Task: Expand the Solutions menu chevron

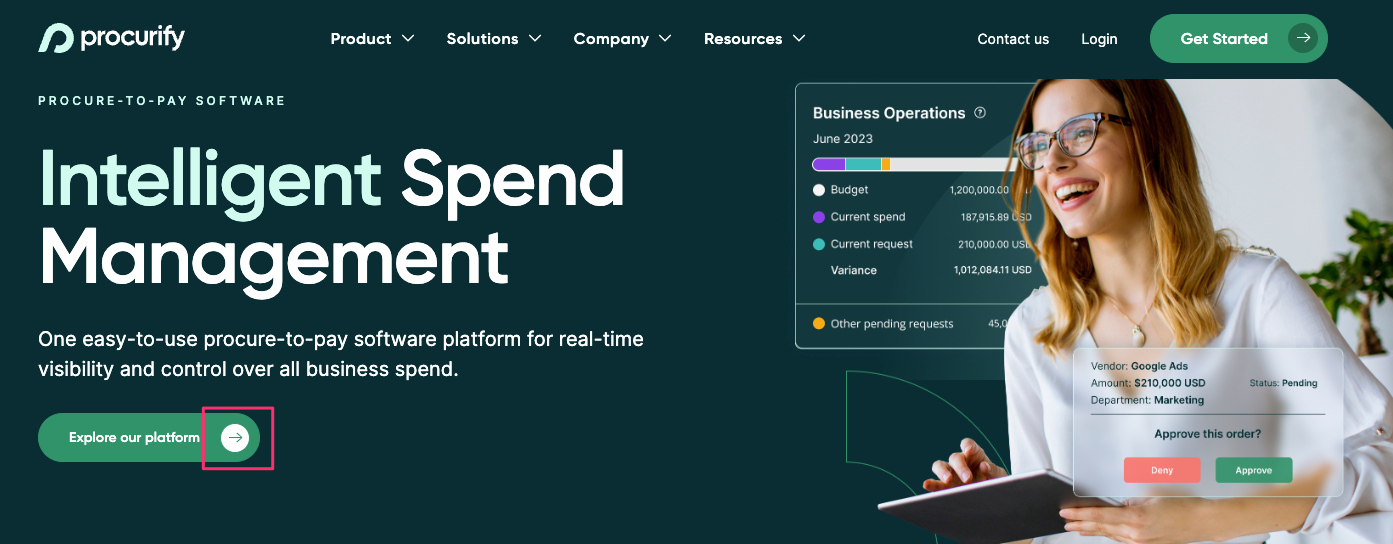Action: click(535, 39)
